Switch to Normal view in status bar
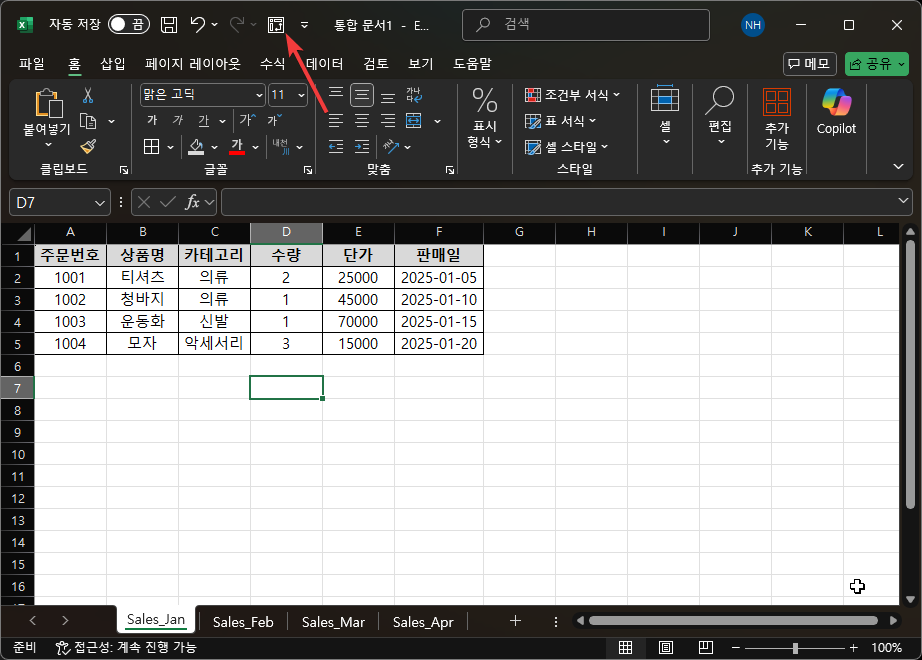The width and height of the screenshot is (922, 660). (626, 648)
